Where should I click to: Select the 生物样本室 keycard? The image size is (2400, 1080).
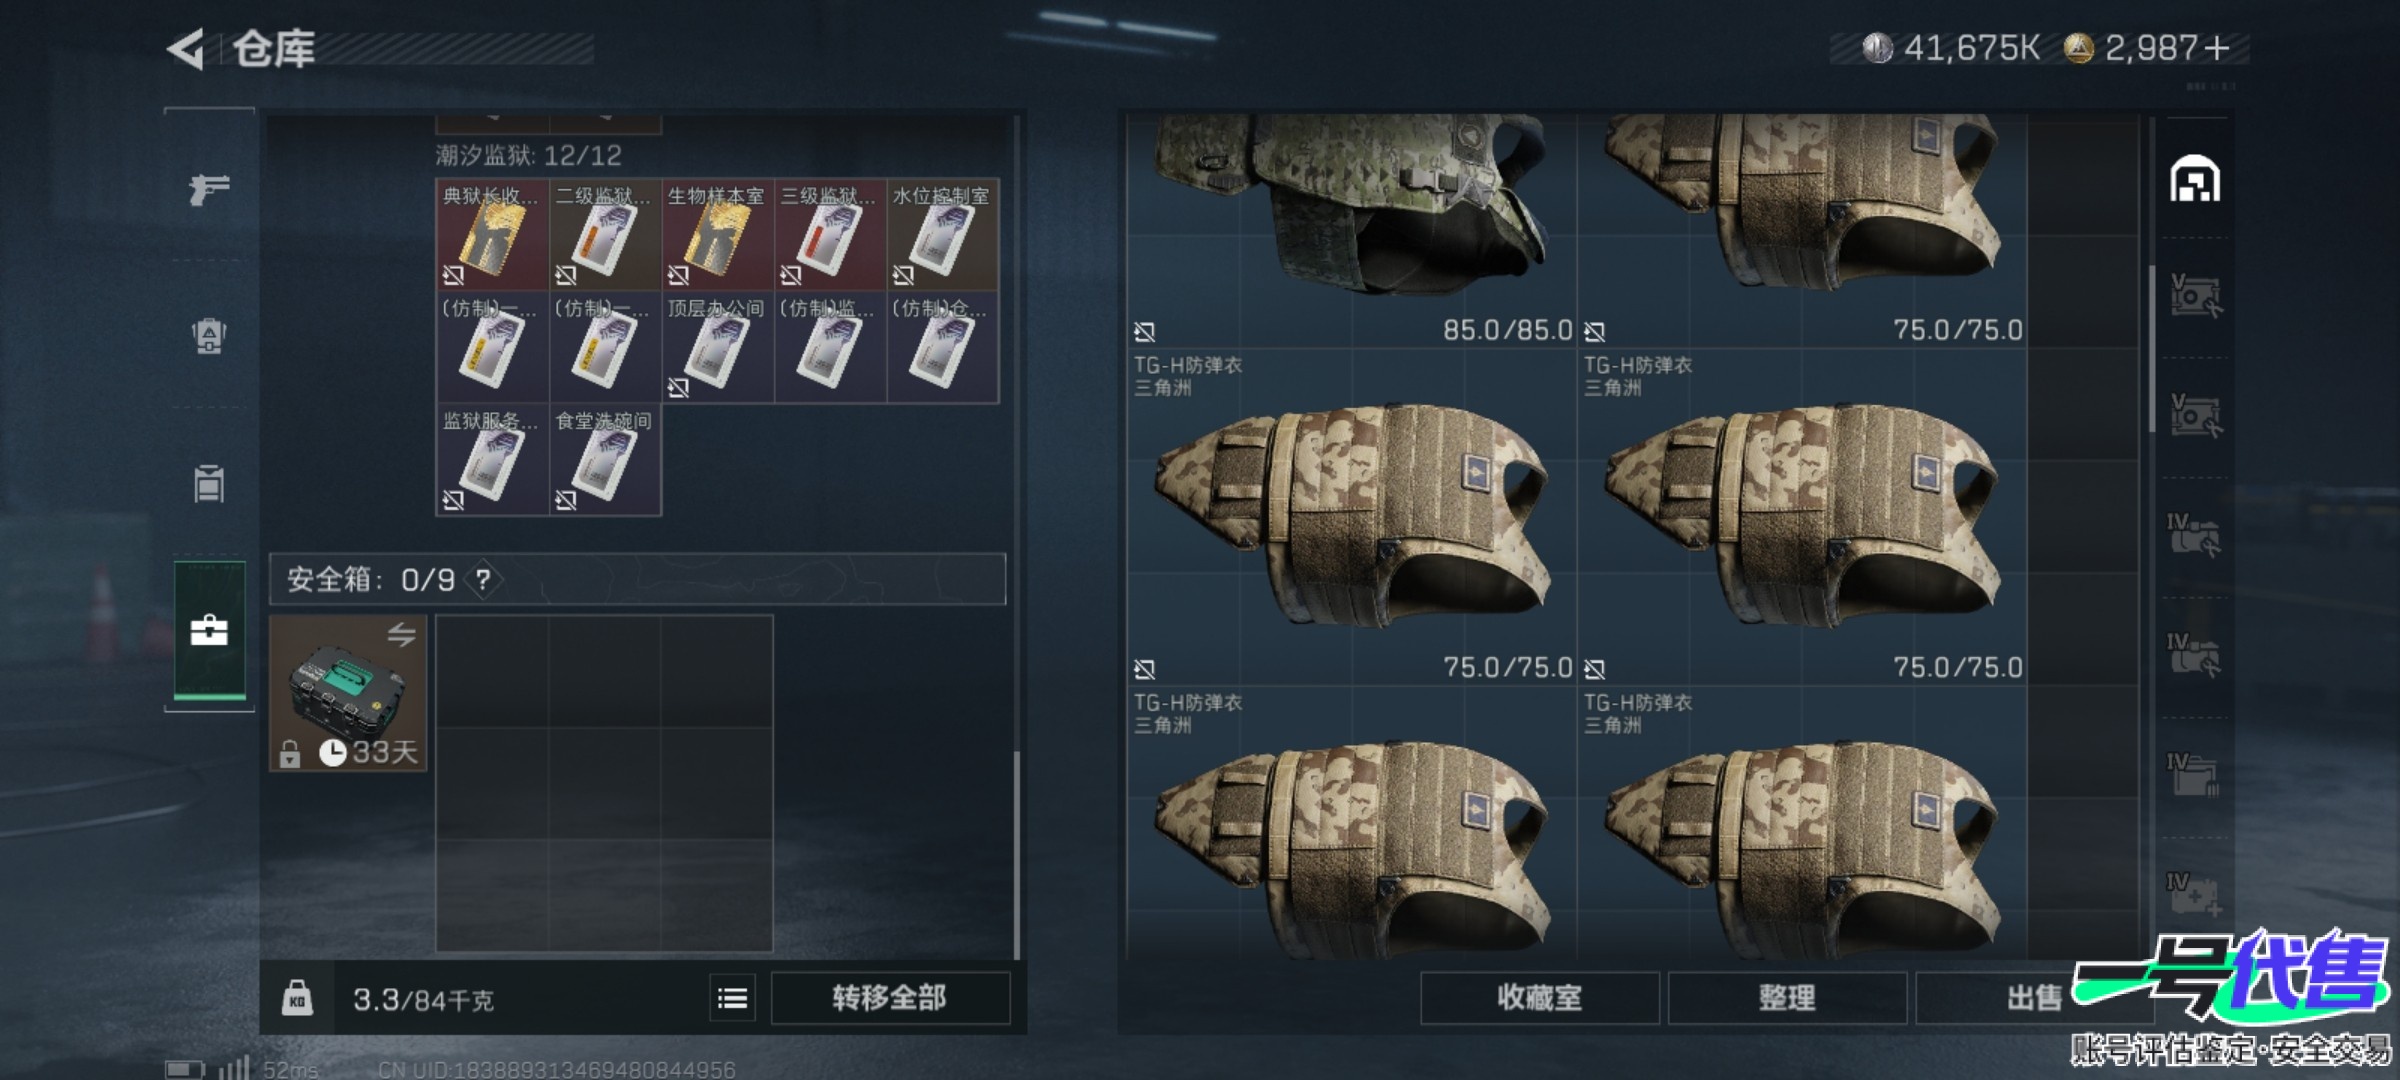[x=717, y=235]
